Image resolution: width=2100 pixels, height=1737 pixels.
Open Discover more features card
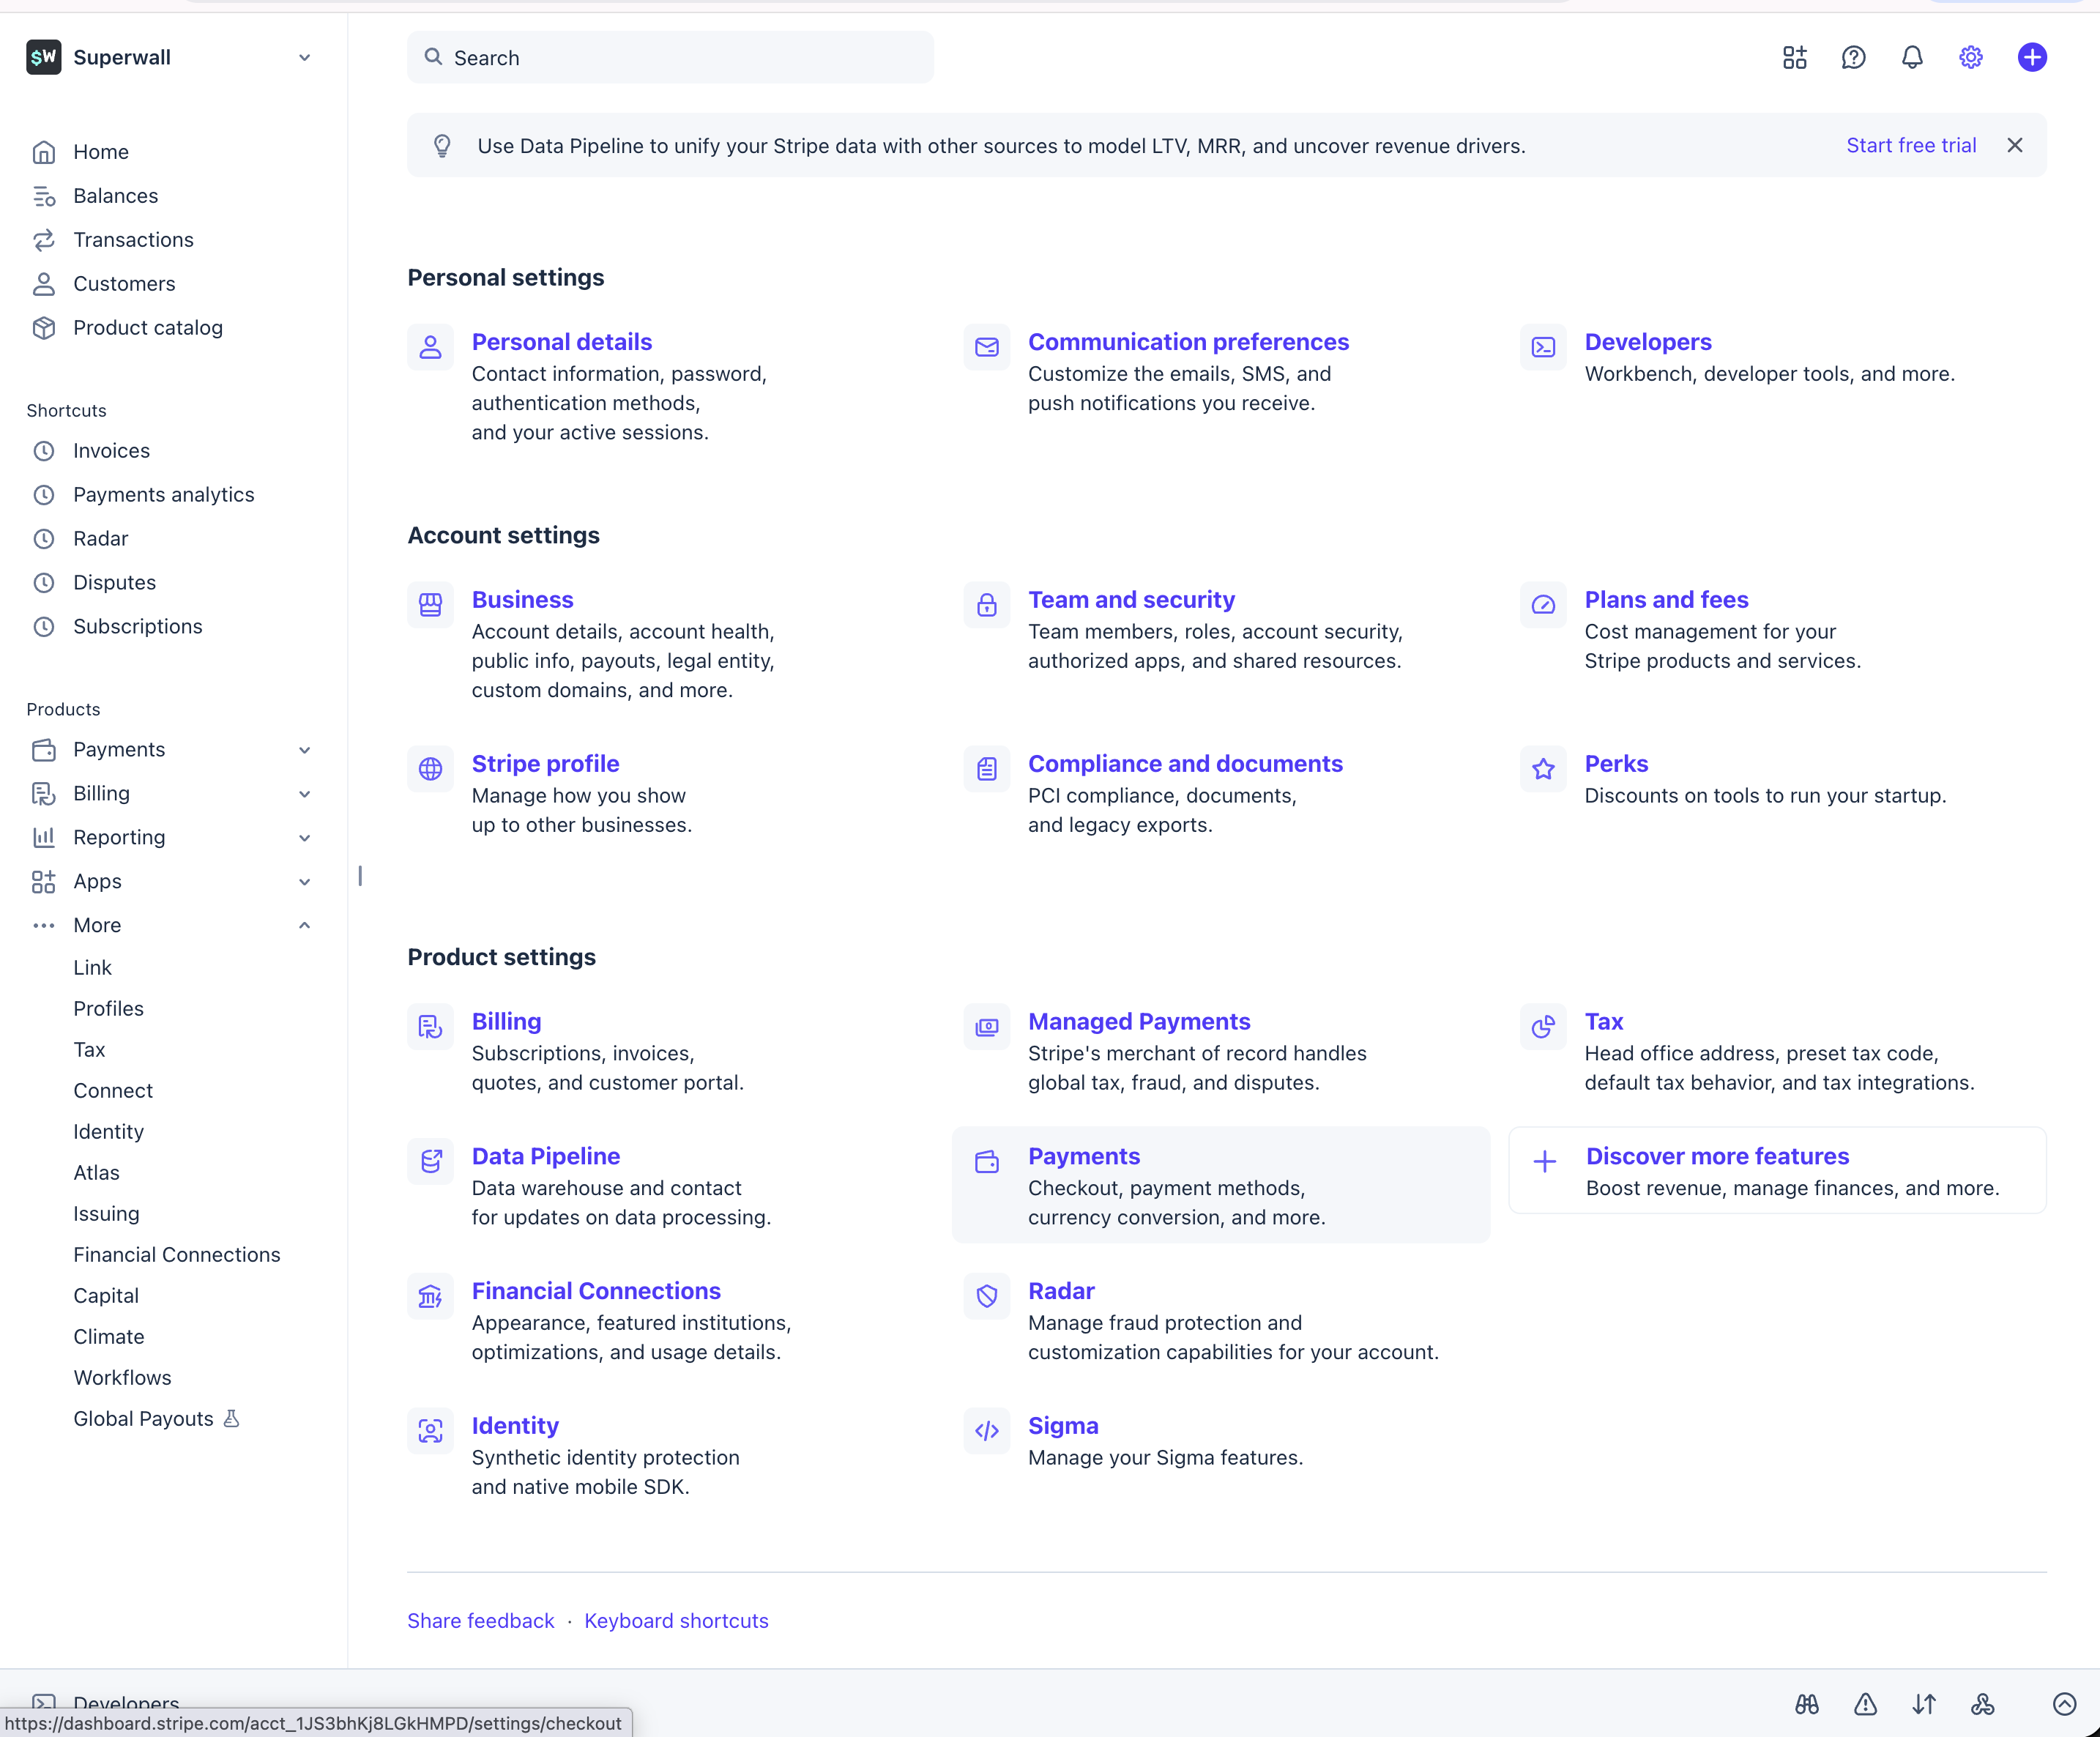click(x=1777, y=1171)
